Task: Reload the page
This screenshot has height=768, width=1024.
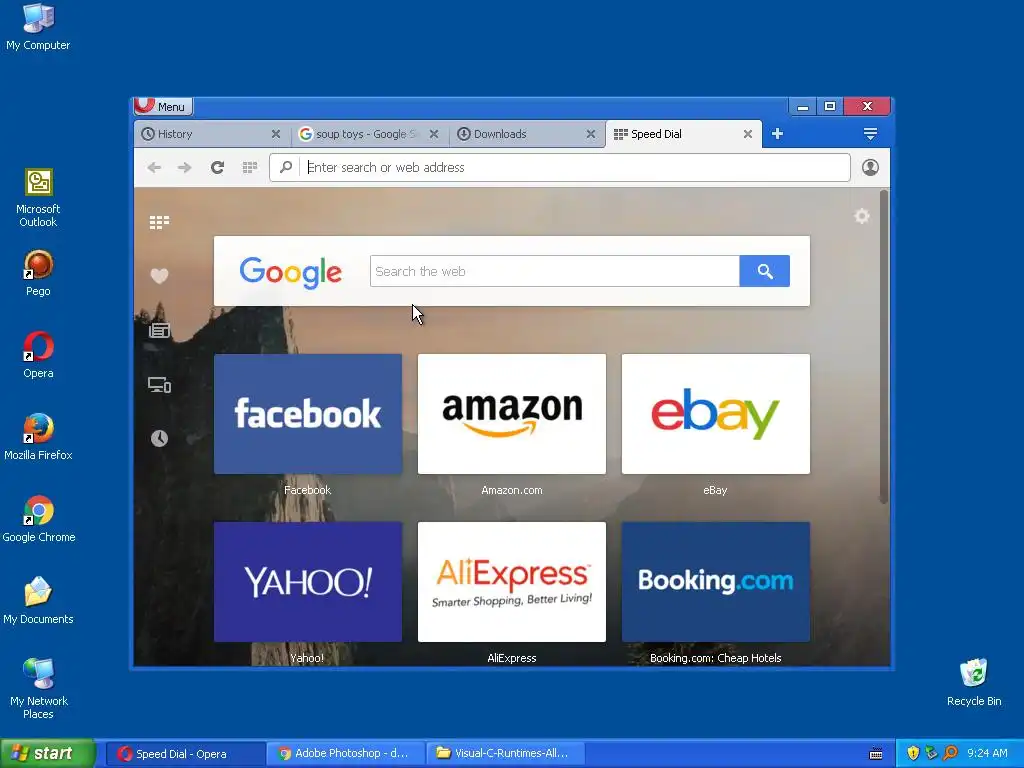Action: click(x=217, y=168)
